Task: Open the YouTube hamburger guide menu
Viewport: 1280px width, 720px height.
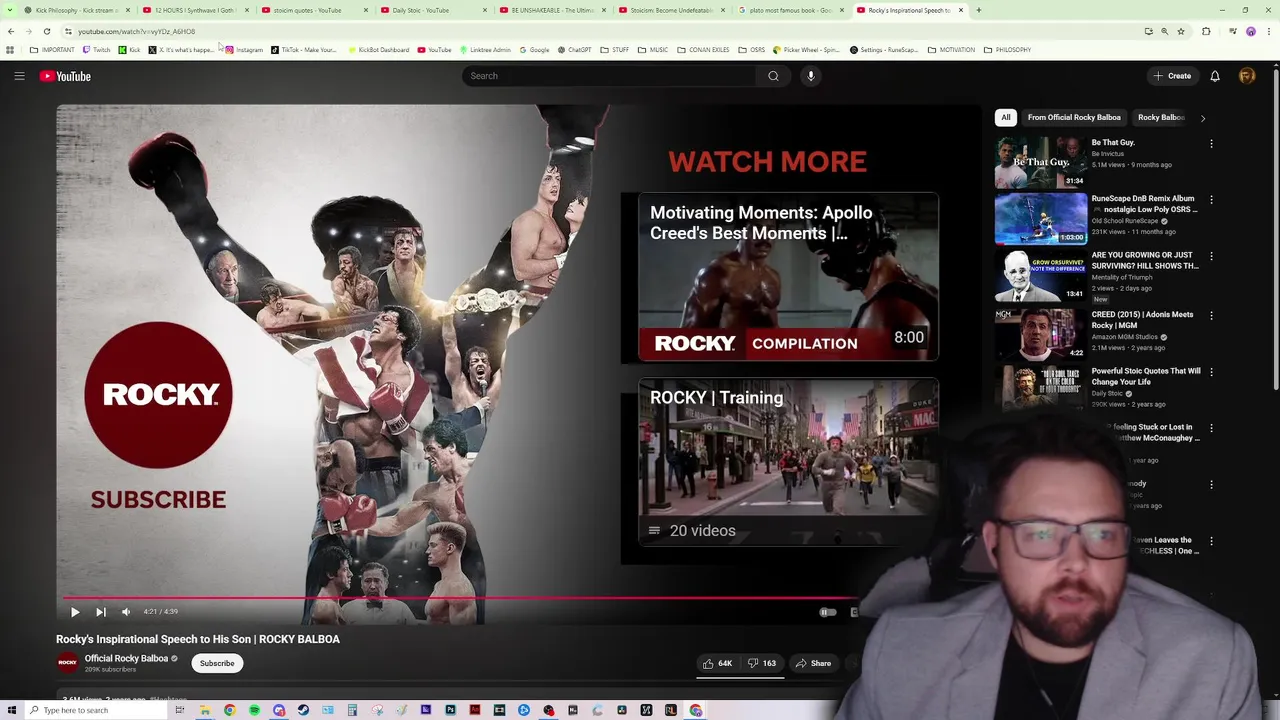Action: [x=19, y=76]
